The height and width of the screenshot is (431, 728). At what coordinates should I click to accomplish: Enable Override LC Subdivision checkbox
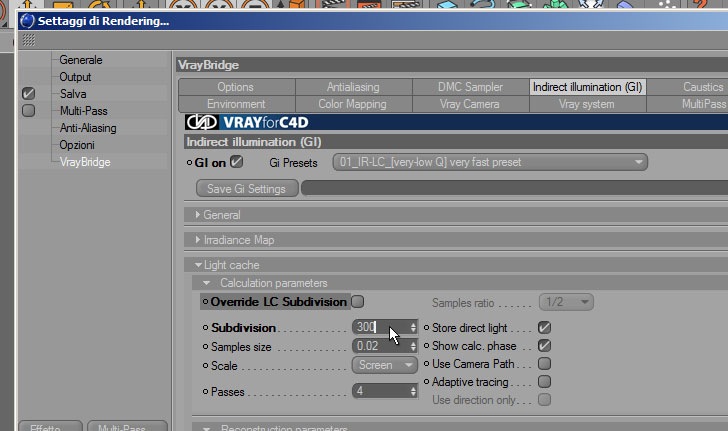click(x=358, y=301)
